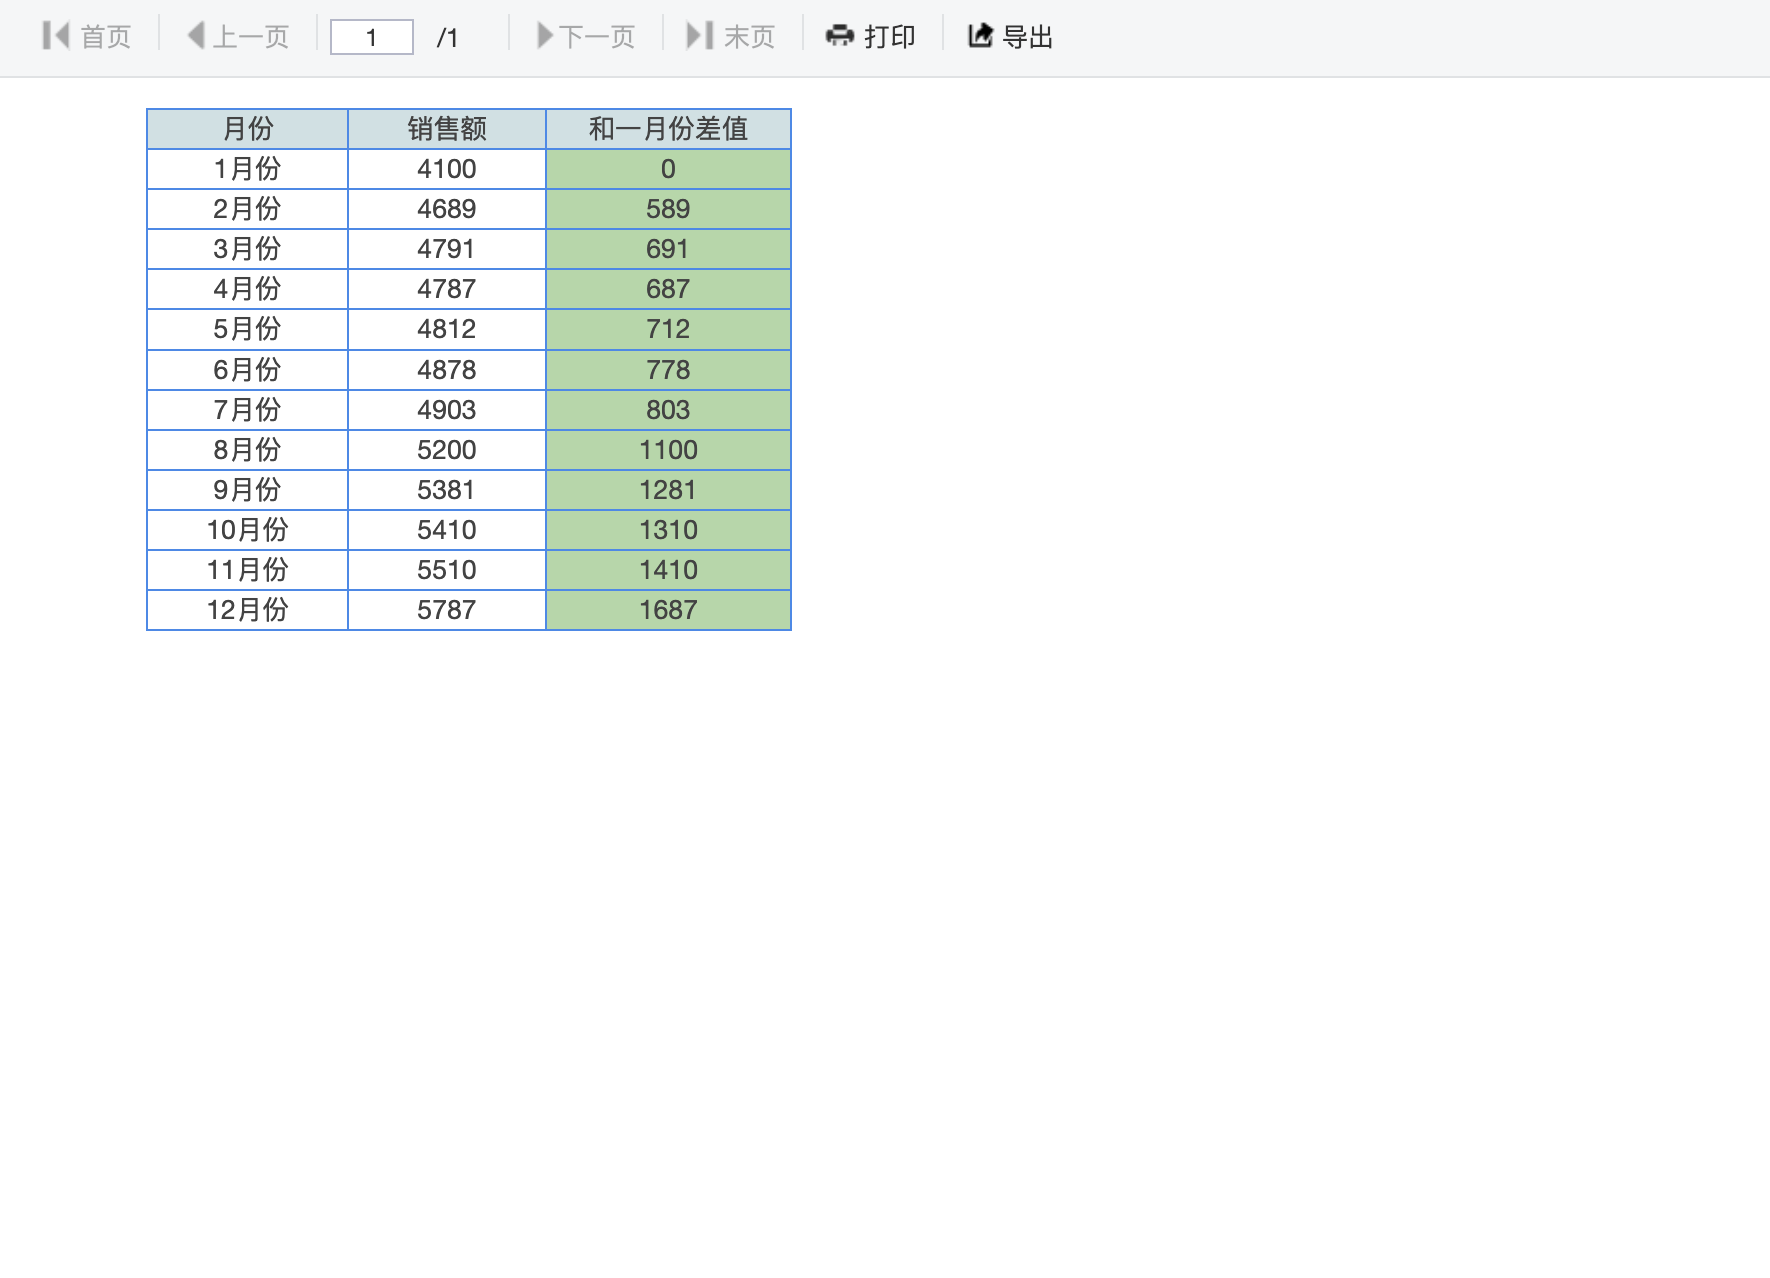
Task: Click the green cell showing 1281
Action: [668, 490]
